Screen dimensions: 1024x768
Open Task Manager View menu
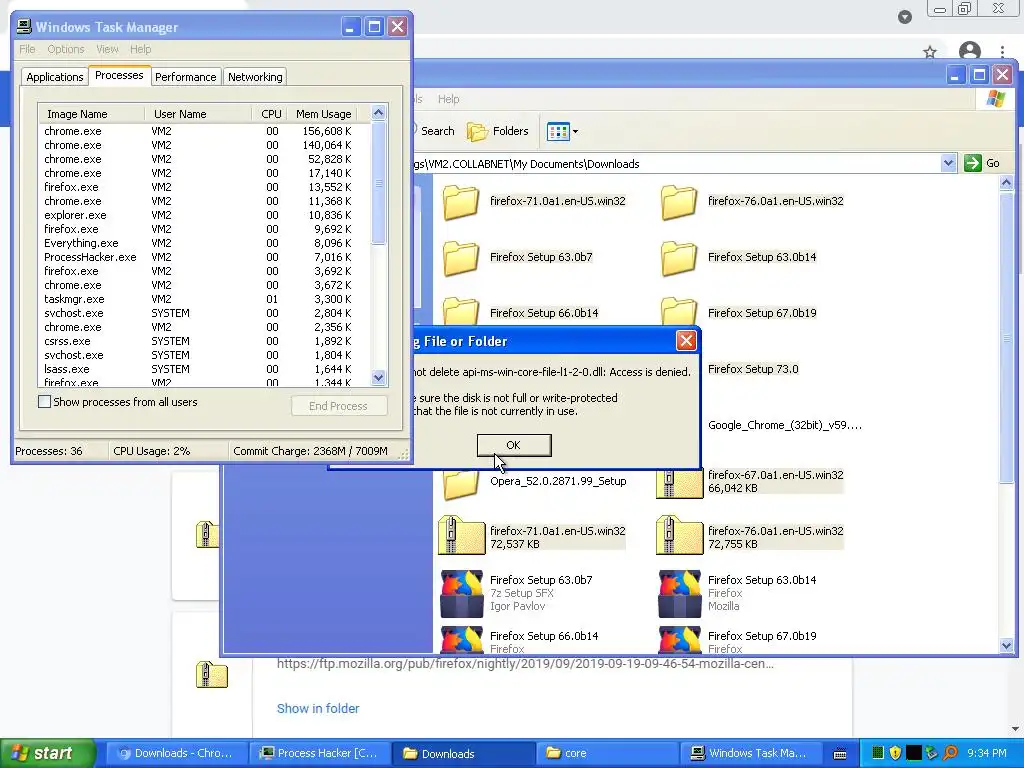(107, 49)
